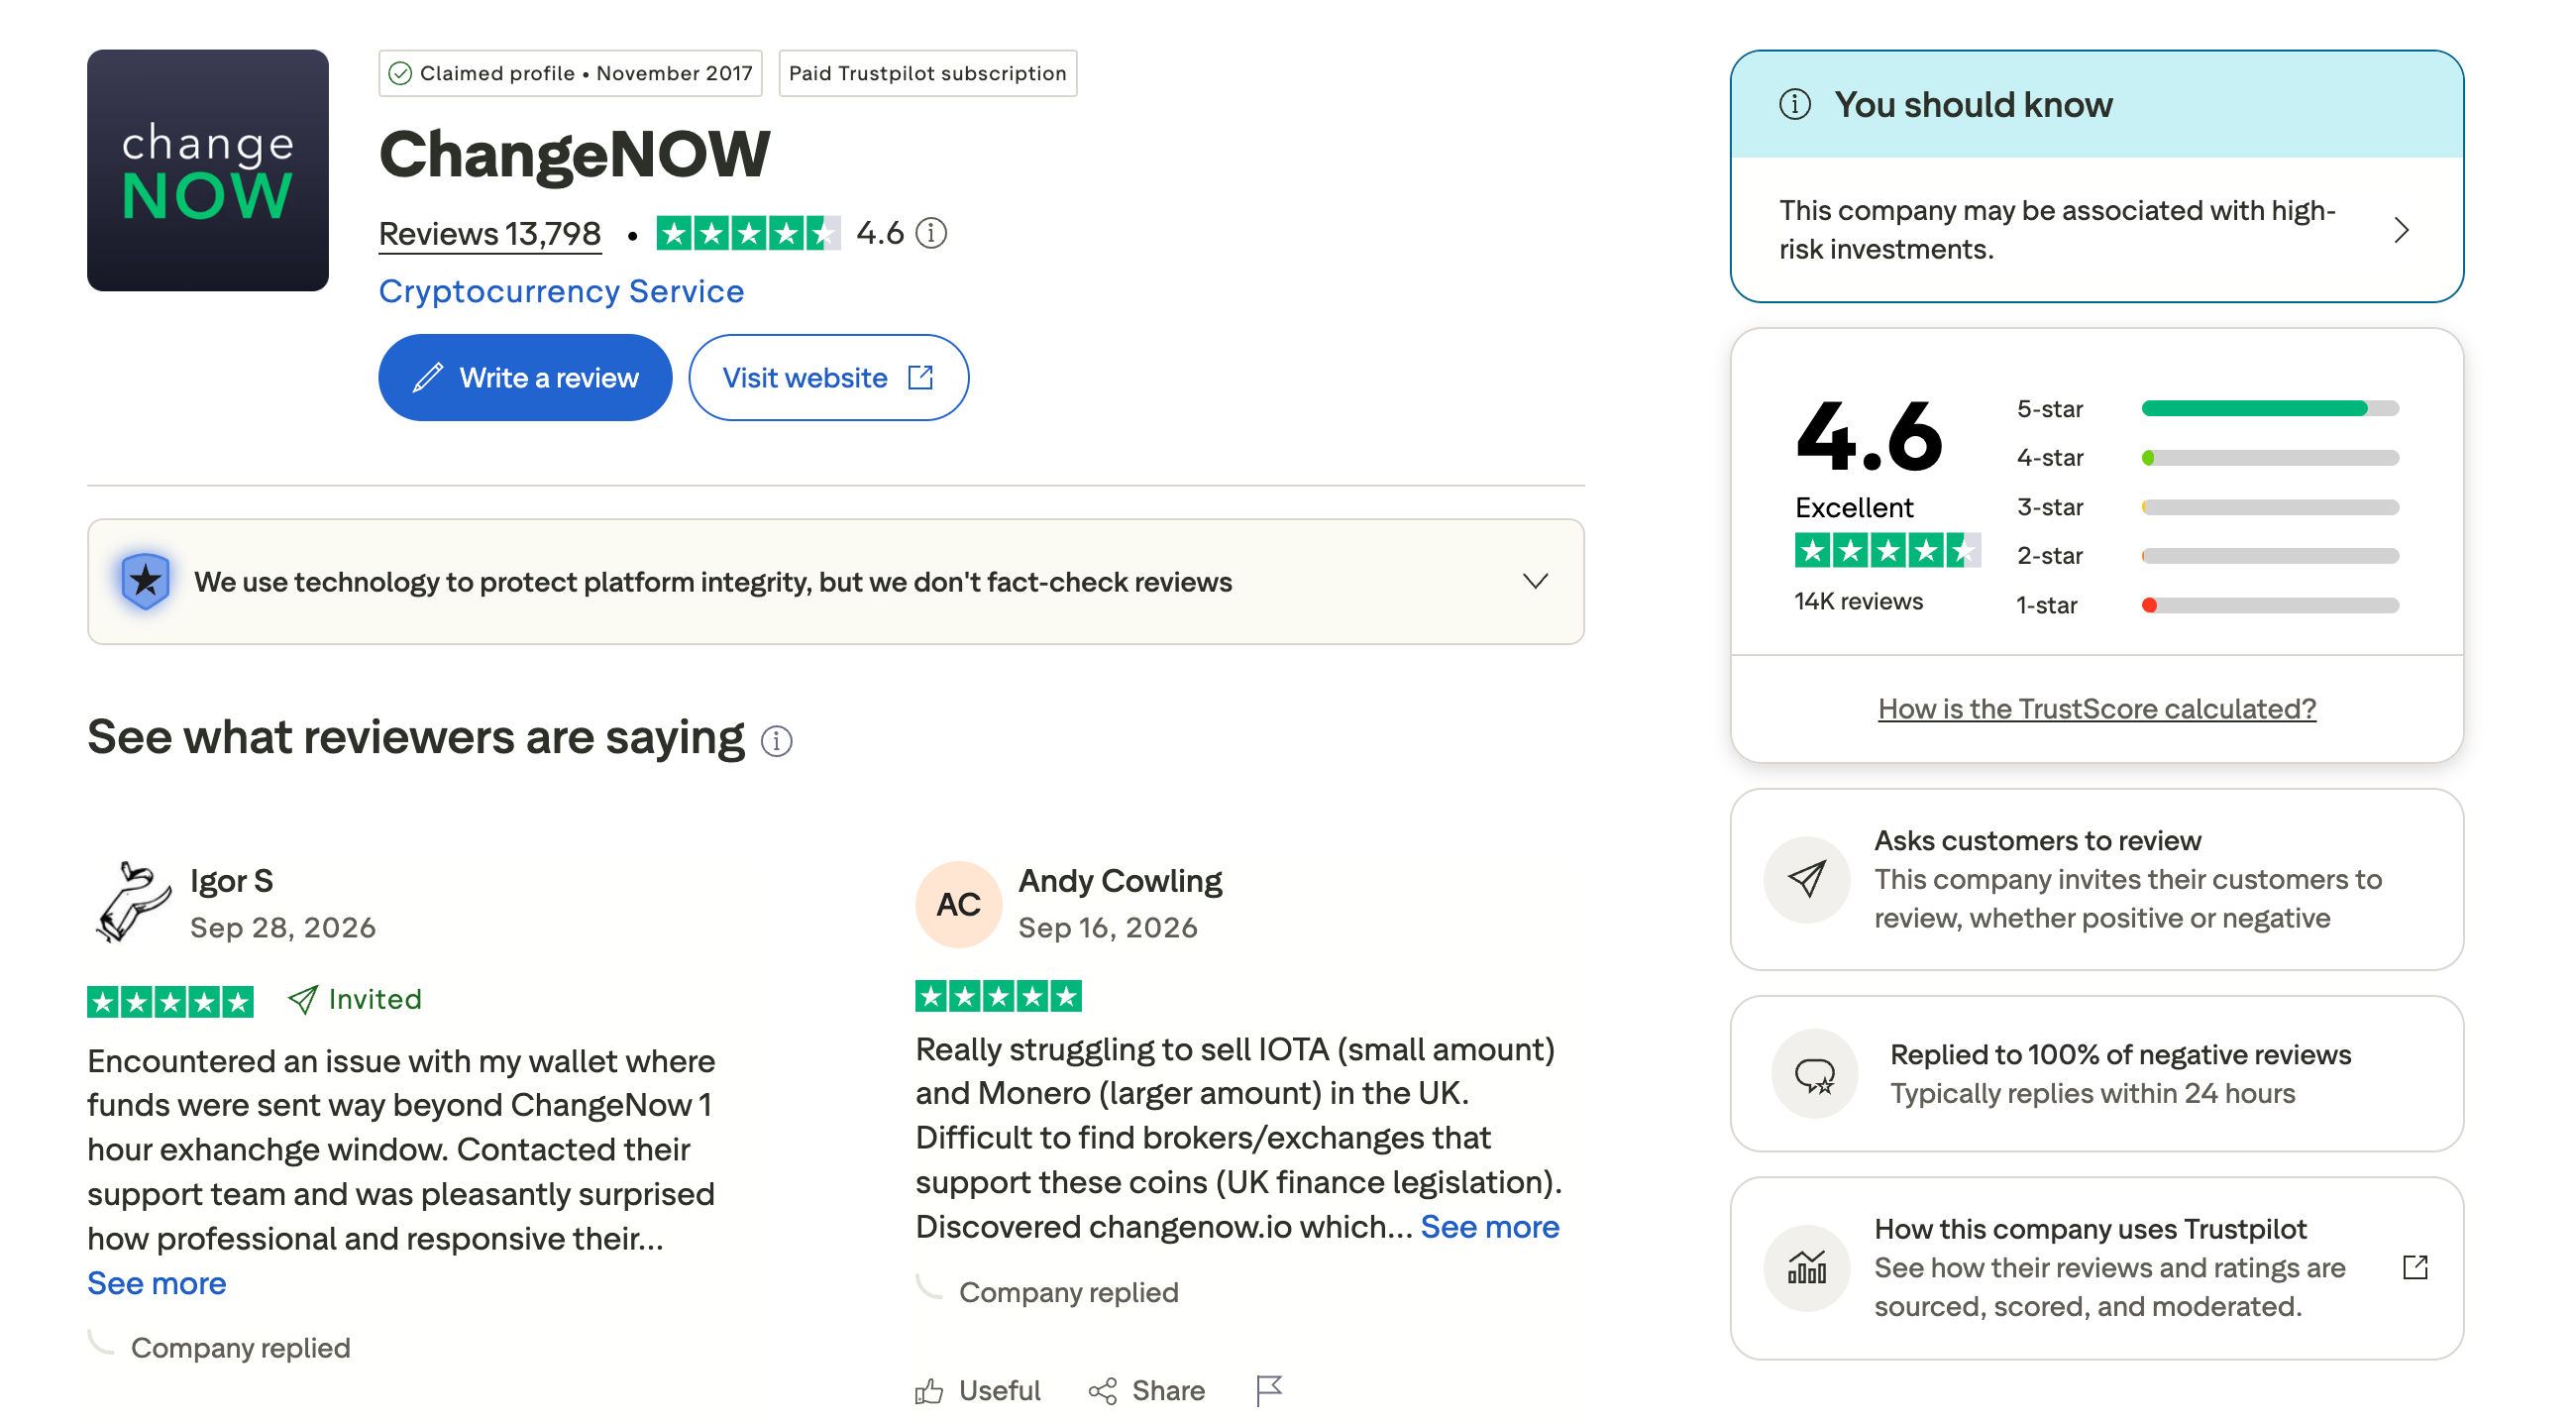Click the Invited paper plane icon
This screenshot has height=1423, width=2576.
tap(303, 998)
